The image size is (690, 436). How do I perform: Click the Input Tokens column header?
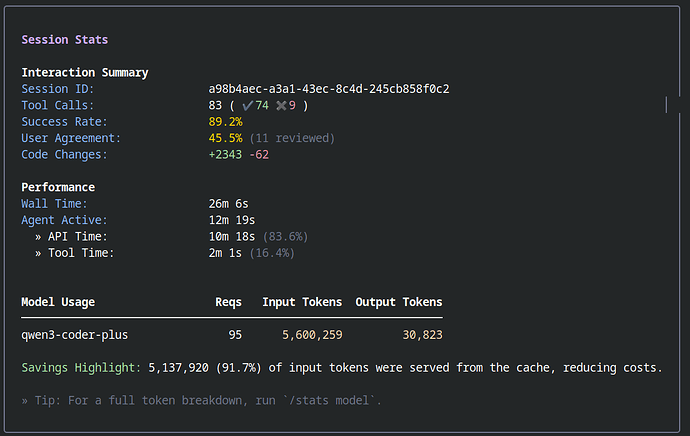point(302,302)
